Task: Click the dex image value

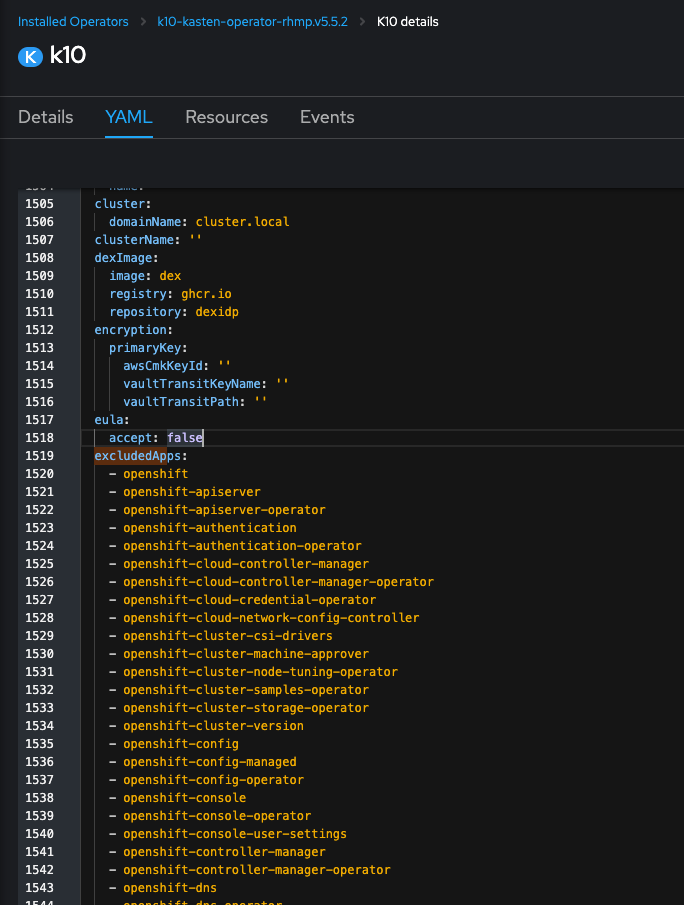Action: pos(170,276)
